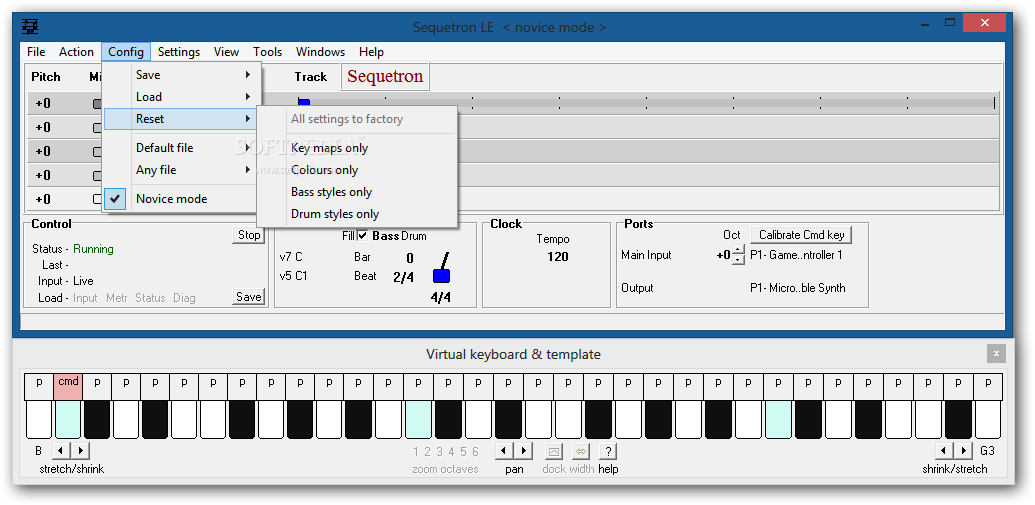Open the Tools menu

[x=267, y=51]
